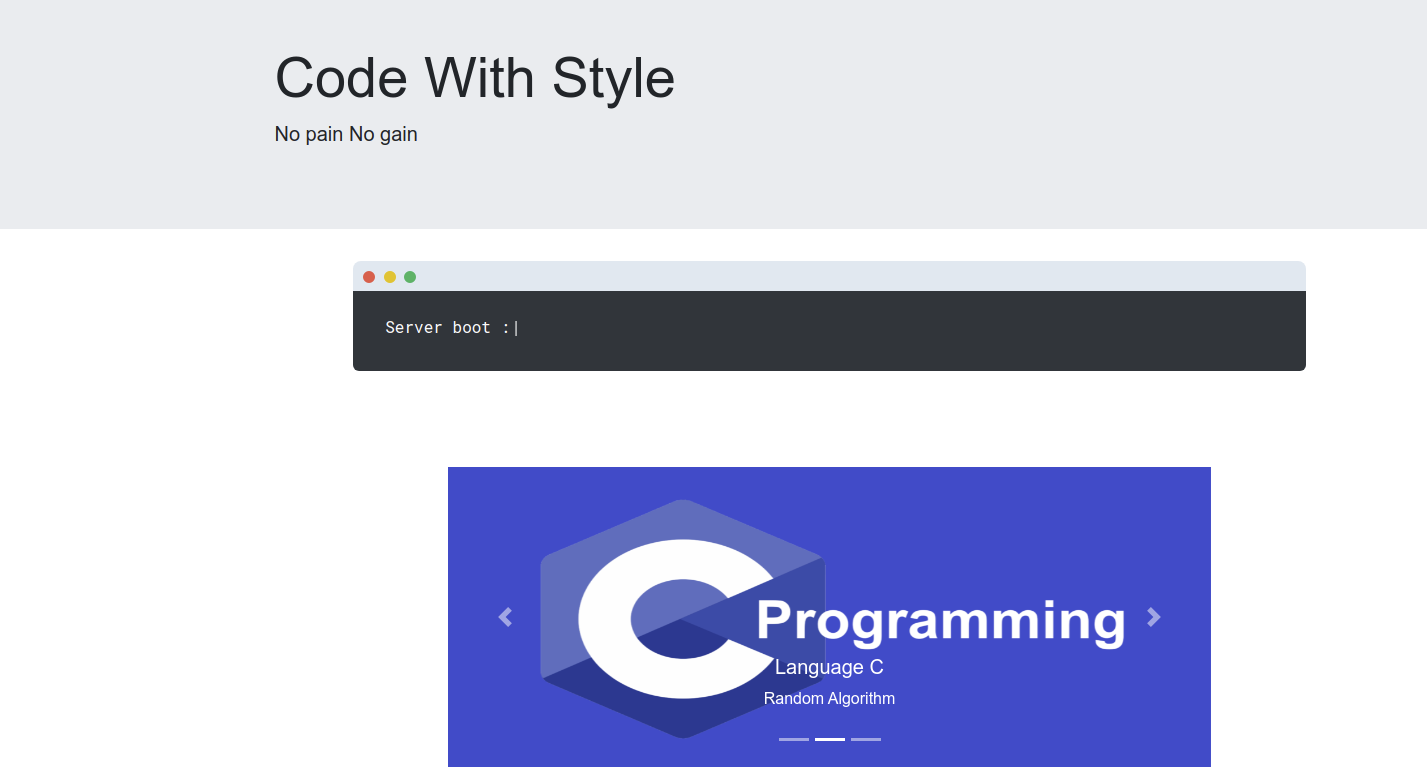Click the red dot in terminal header
The height and width of the screenshot is (782, 1427).
click(x=369, y=277)
